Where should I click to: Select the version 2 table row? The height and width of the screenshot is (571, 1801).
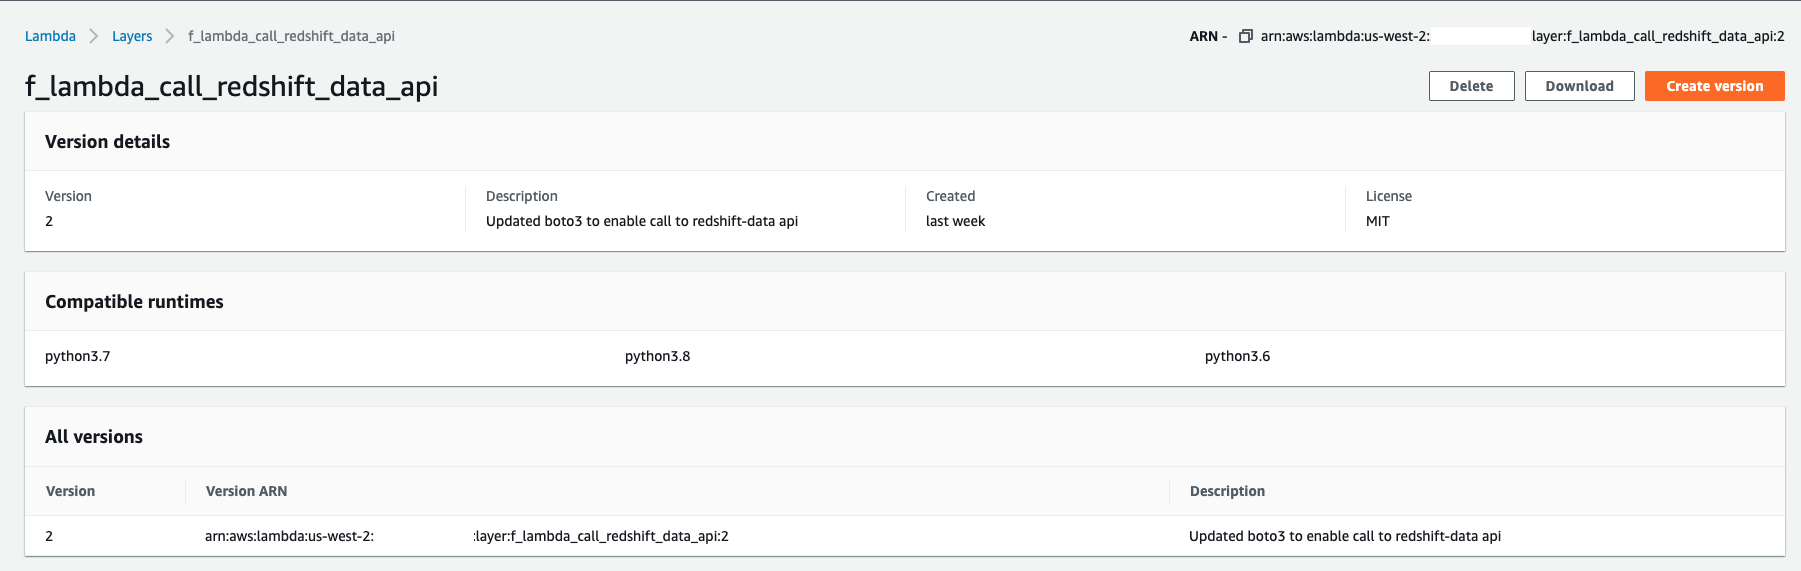[904, 536]
